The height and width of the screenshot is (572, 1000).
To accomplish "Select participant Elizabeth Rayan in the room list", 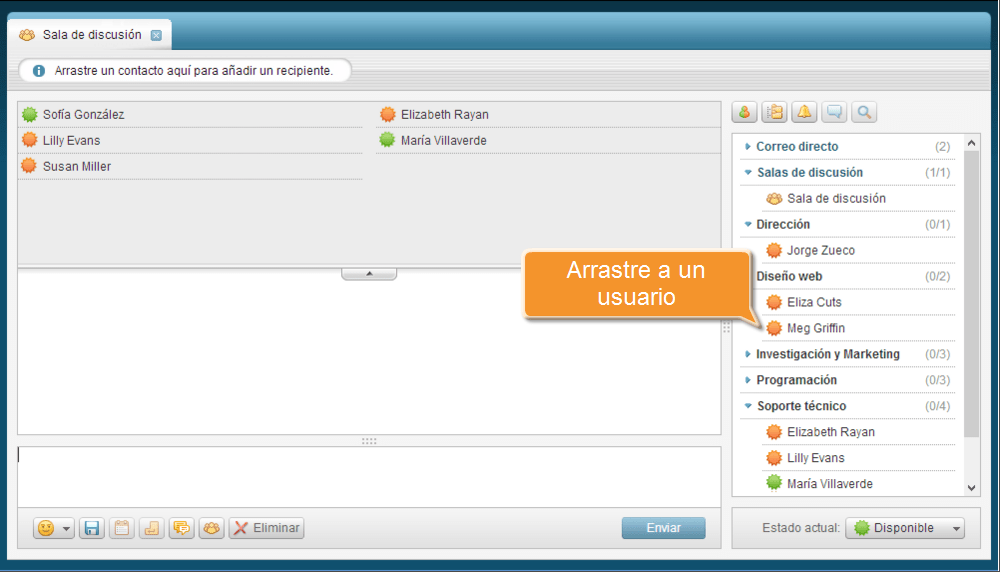I will point(444,114).
